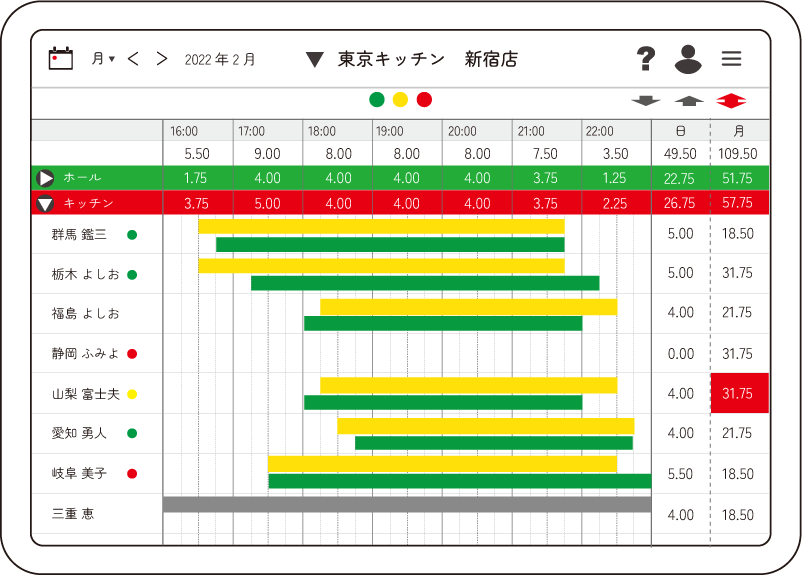
Task: Toggle the red status filter circle
Action: click(x=424, y=99)
